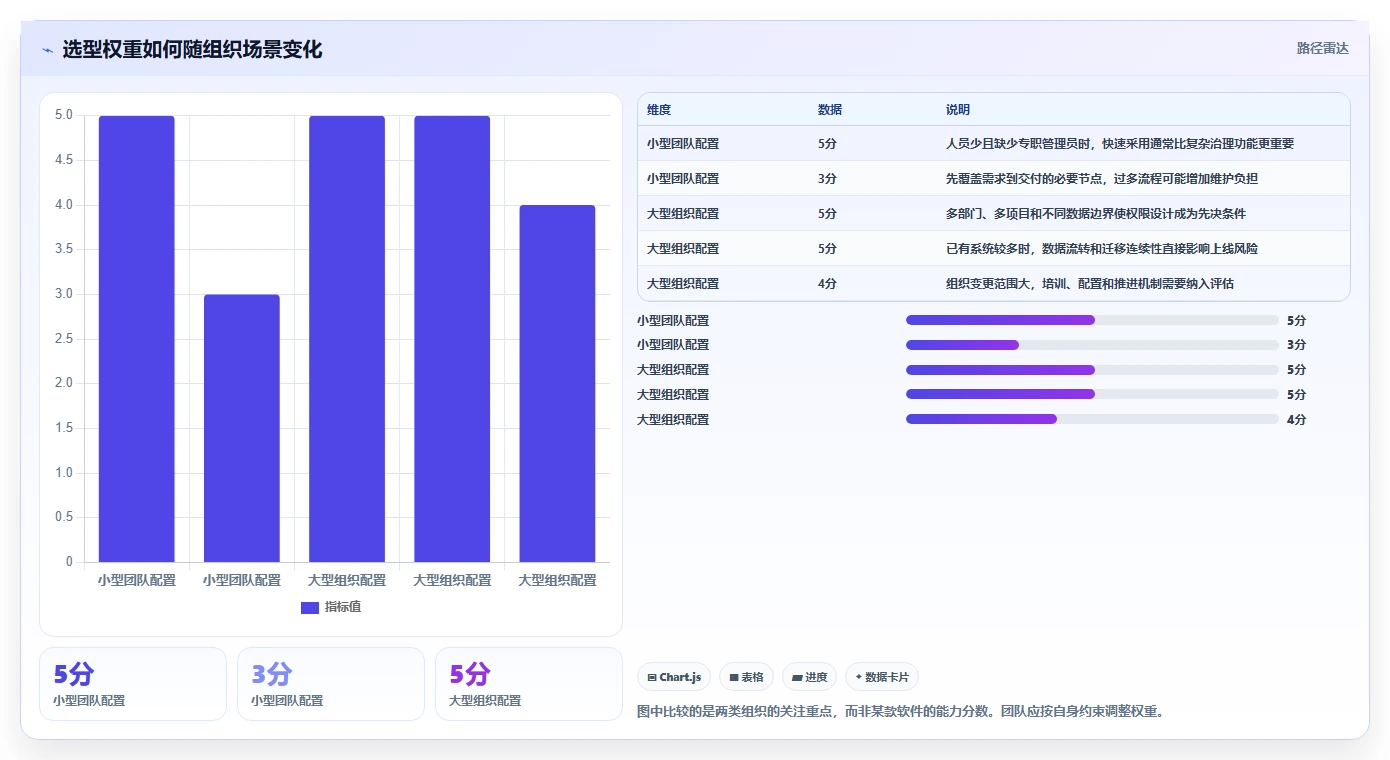Toggle the 指标值 legend entry
Image resolution: width=1390 pixels, height=760 pixels.
tap(331, 607)
